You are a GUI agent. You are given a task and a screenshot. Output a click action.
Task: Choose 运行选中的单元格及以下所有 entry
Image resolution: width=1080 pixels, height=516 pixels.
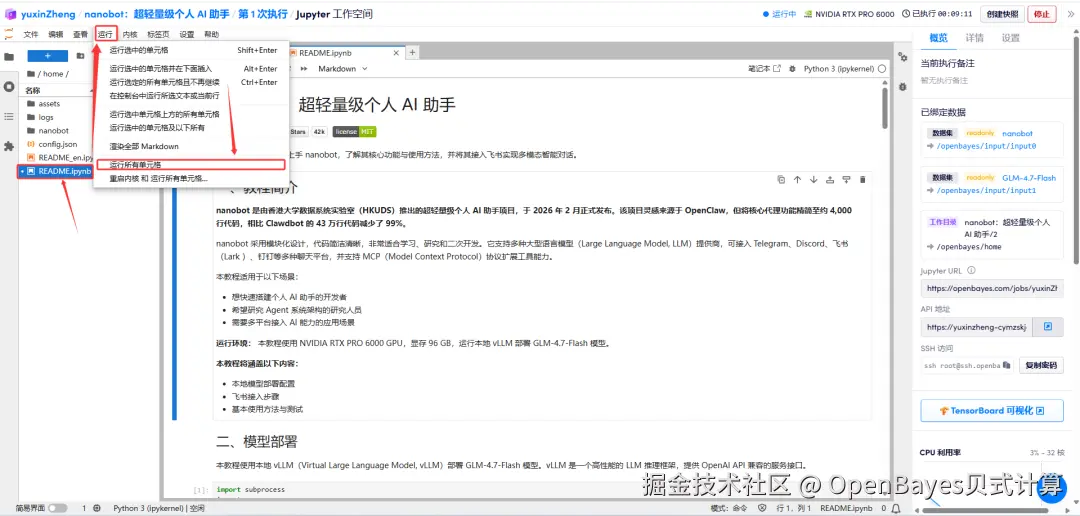pyautogui.click(x=190, y=127)
